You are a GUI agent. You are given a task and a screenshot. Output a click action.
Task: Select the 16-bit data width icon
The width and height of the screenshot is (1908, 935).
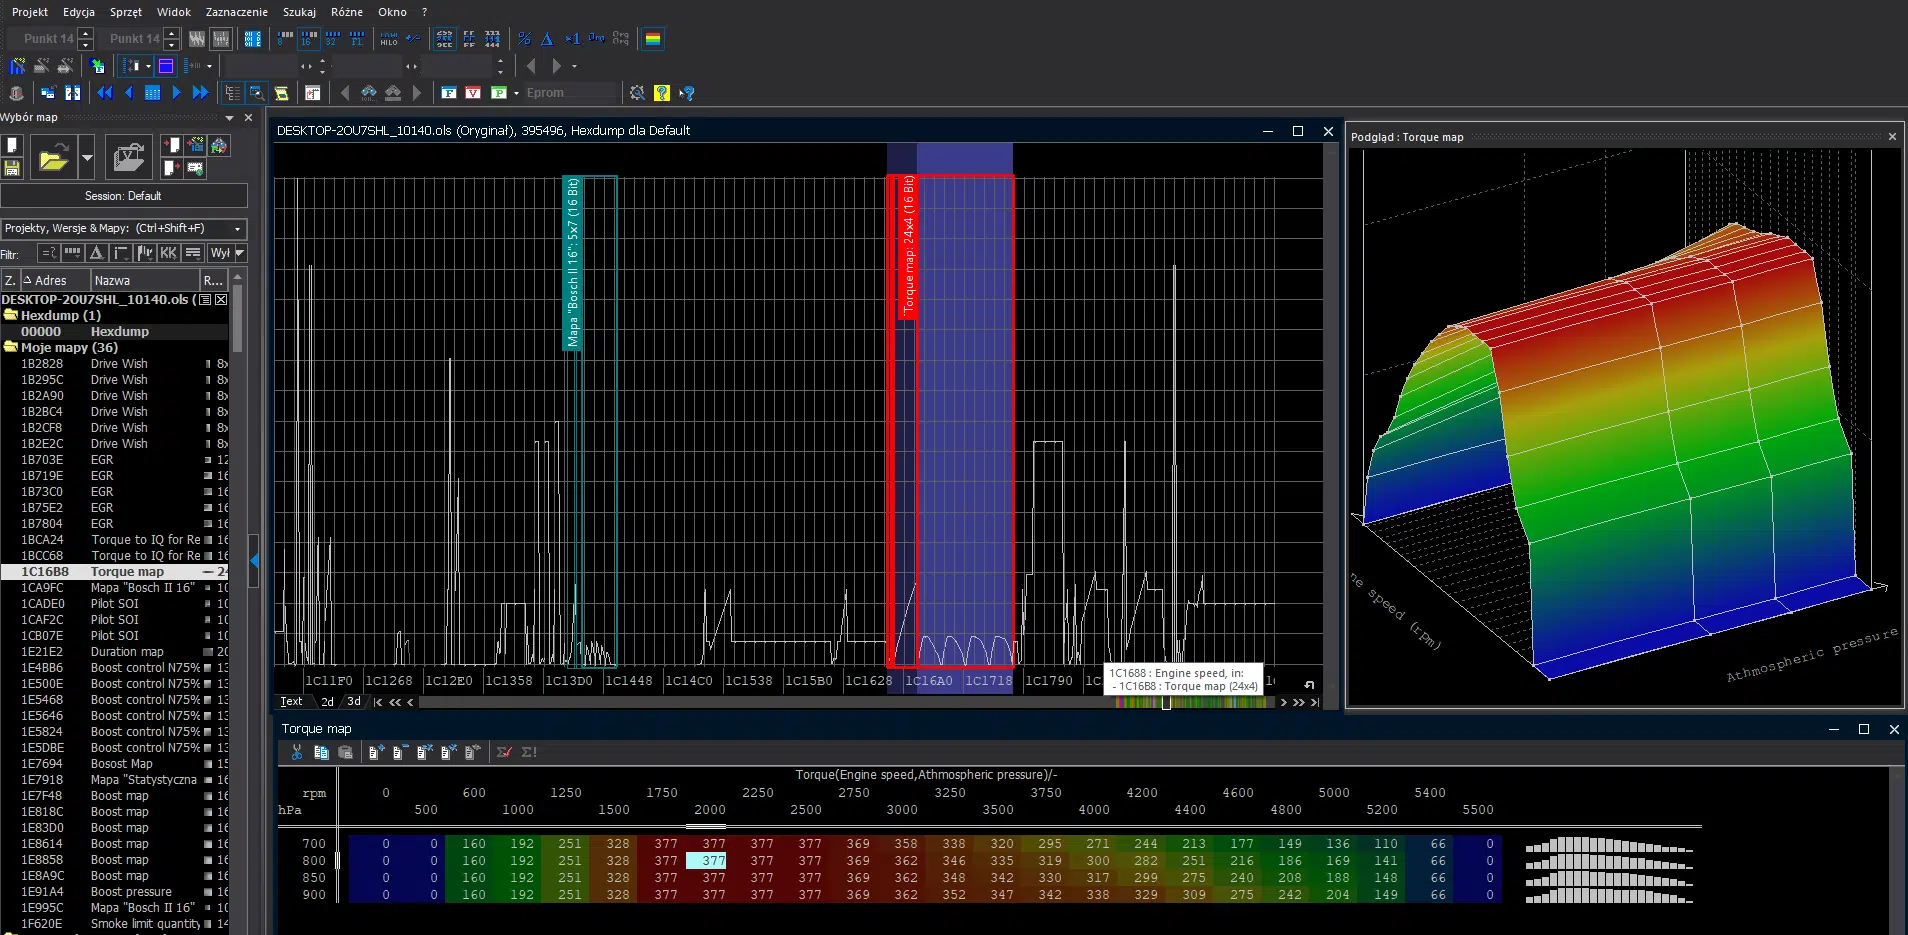[309, 39]
